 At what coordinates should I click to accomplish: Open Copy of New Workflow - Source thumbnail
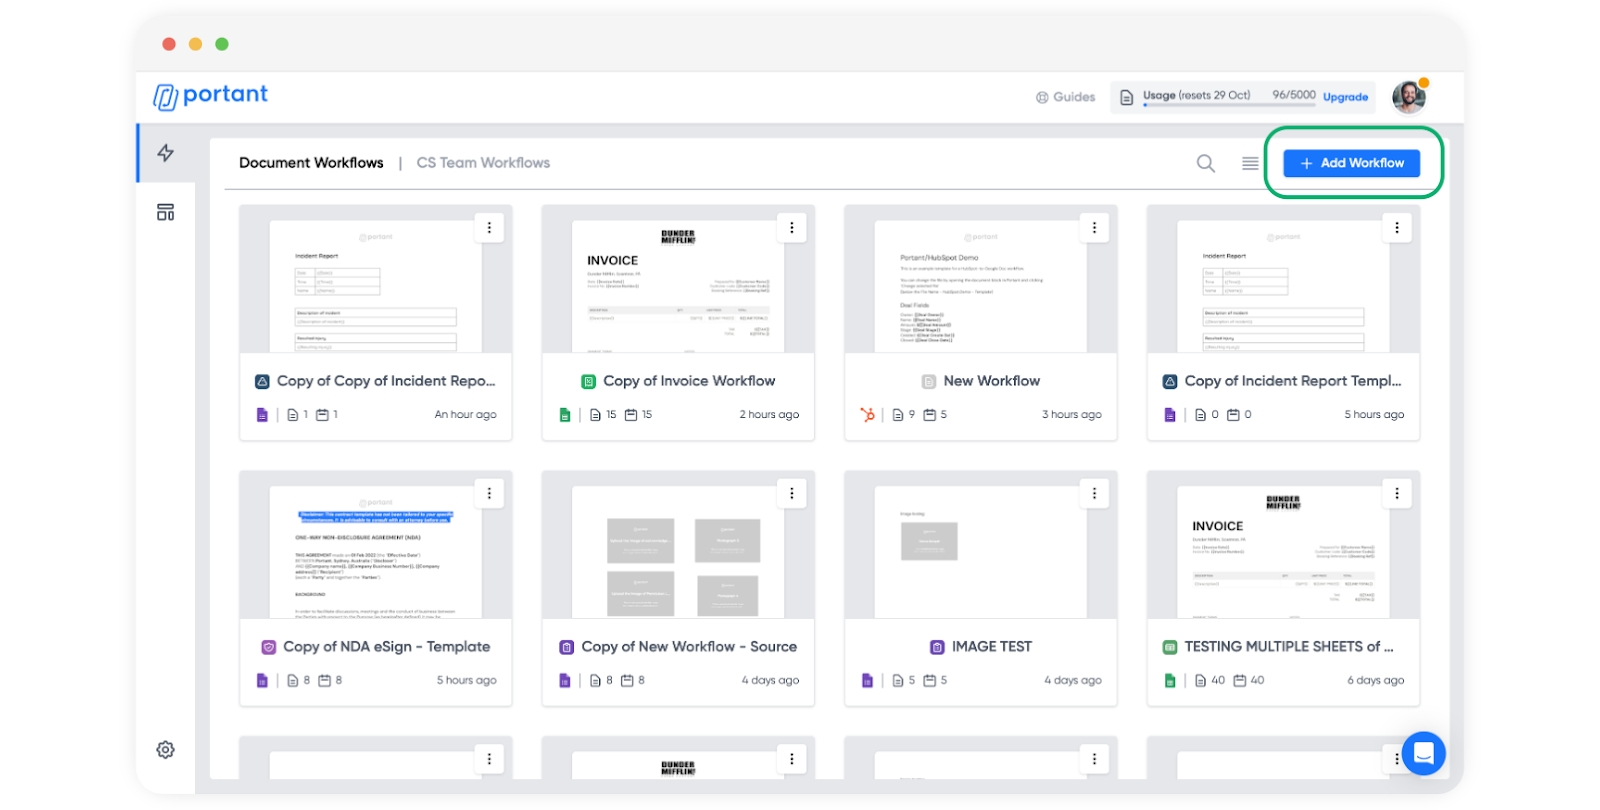[x=678, y=550]
